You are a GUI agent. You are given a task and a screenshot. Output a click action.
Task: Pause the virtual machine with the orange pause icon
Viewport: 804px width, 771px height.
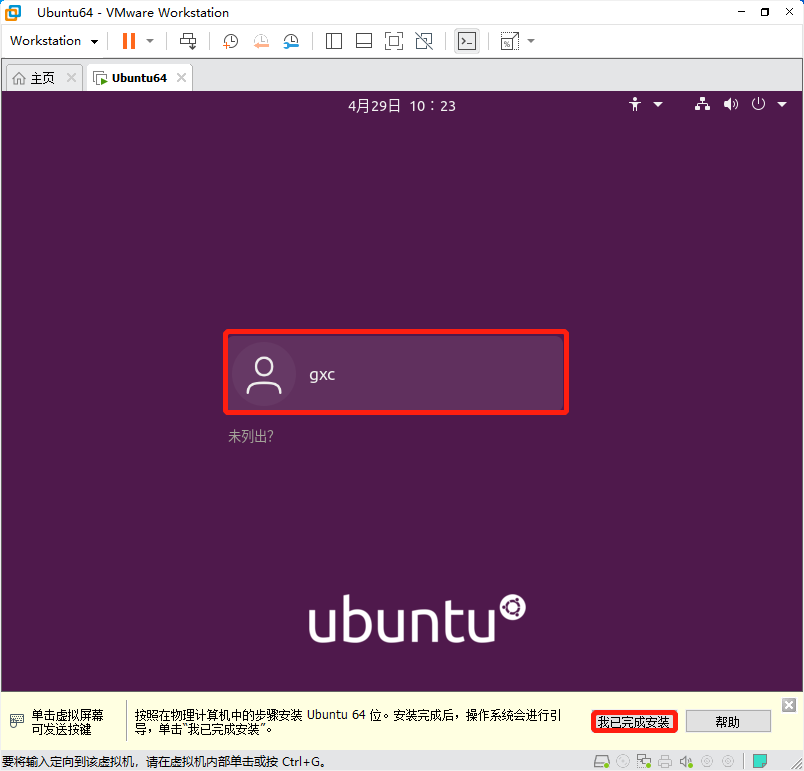pos(129,41)
